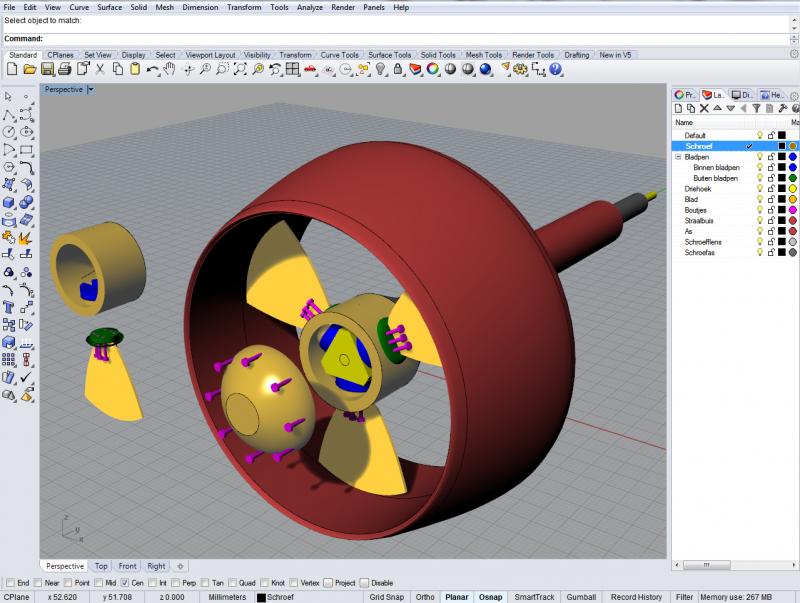
Task: Open the color wheel Object Properties icon
Action: coord(433,69)
